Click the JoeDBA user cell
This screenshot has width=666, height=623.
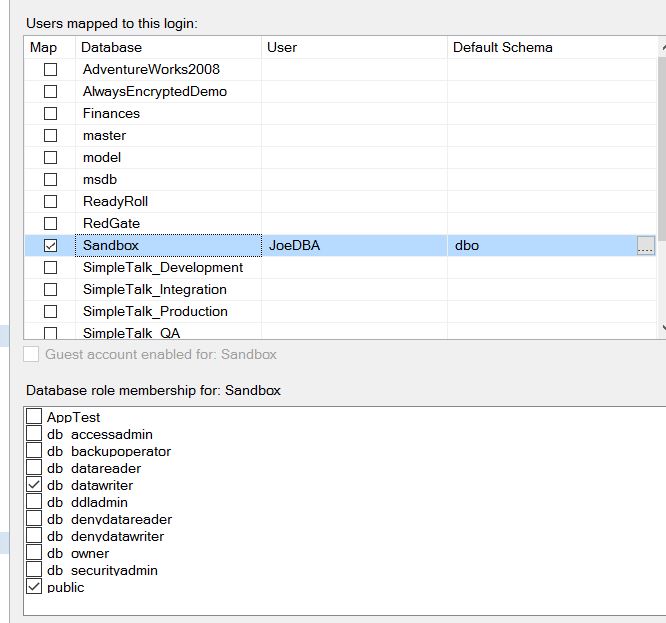295,246
